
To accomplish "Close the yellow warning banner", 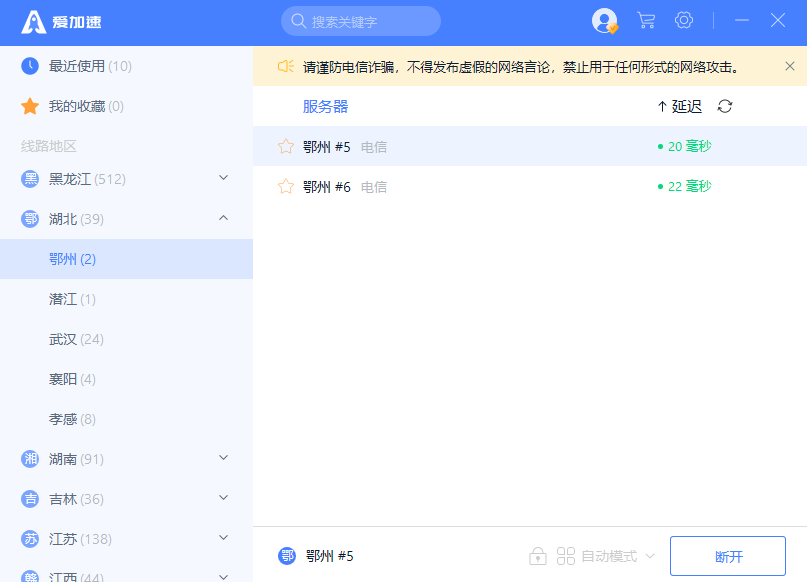I will tap(789, 67).
